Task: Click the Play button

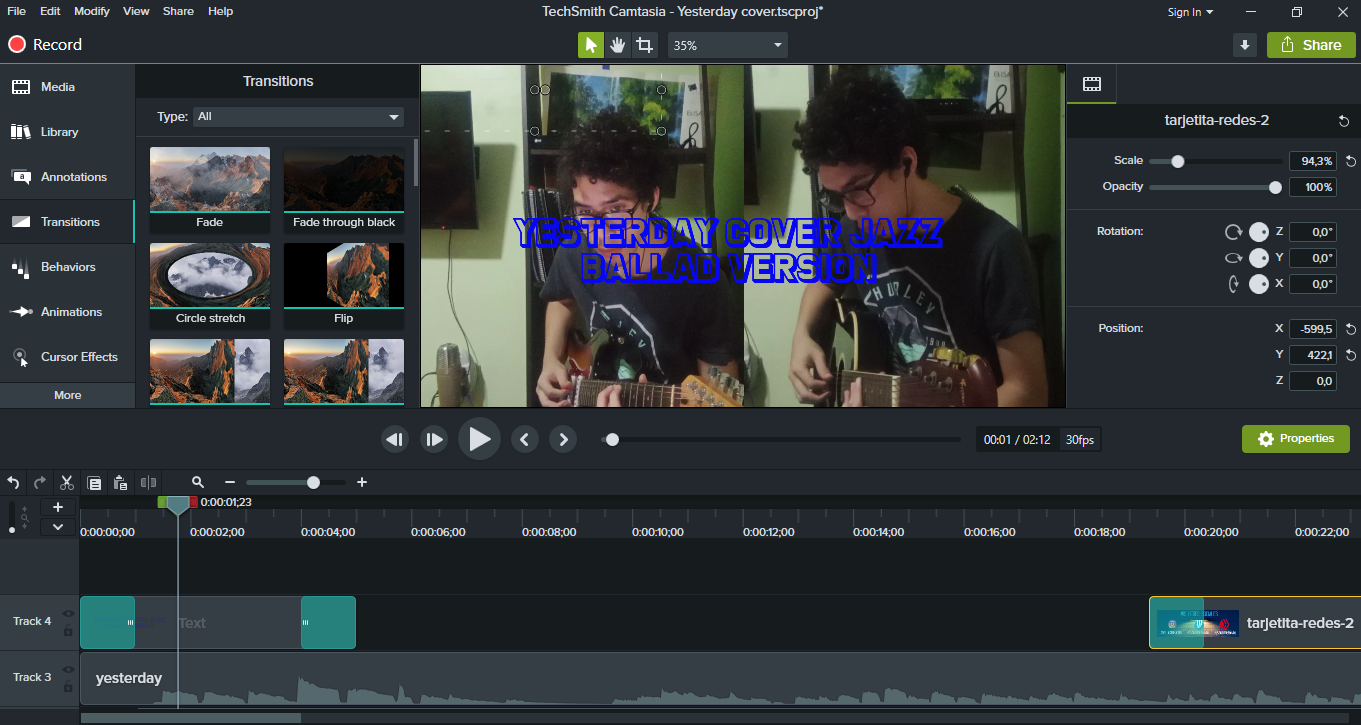Action: pos(479,438)
